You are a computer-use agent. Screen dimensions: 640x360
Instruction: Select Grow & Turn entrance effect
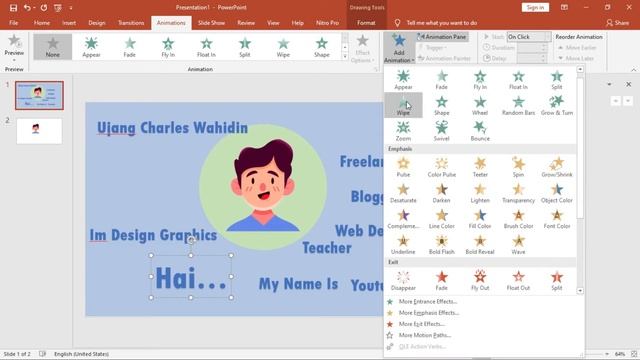pos(557,105)
